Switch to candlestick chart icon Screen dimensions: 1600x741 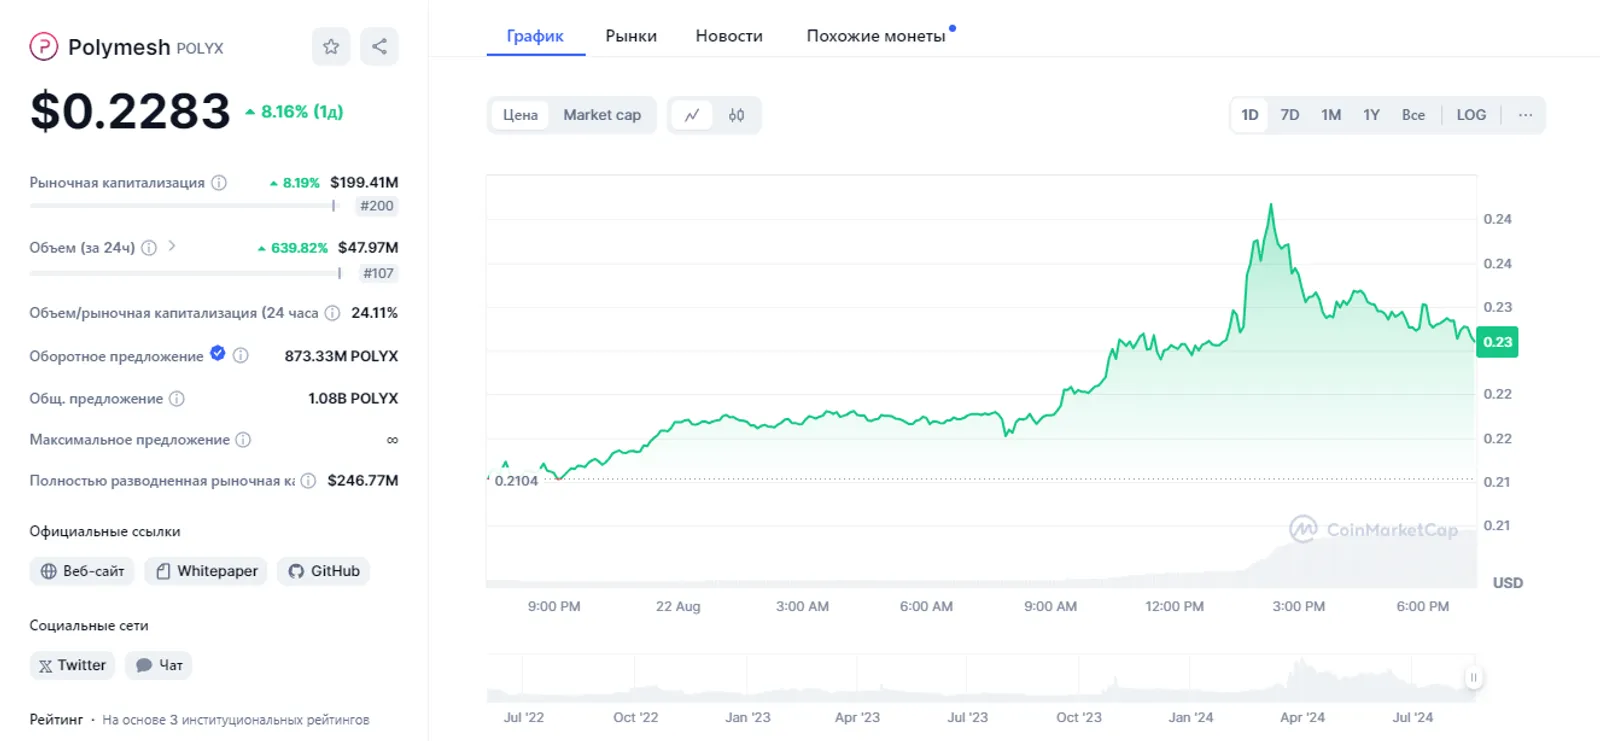click(x=737, y=115)
